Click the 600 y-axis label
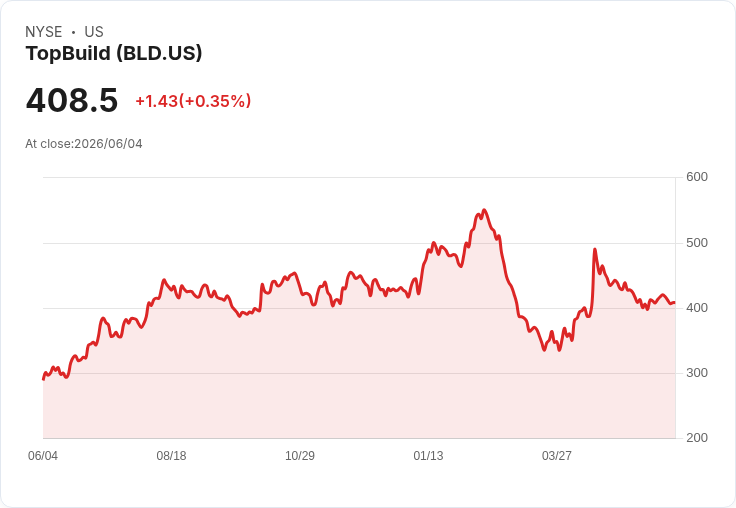 point(697,177)
